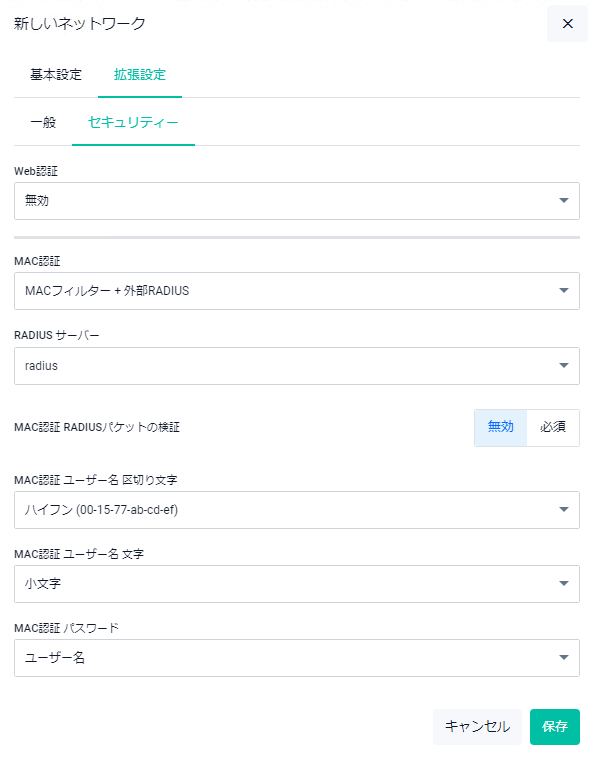This screenshot has width=594, height=759.
Task: Switch to the 基本設定 tab
Action: (56, 75)
